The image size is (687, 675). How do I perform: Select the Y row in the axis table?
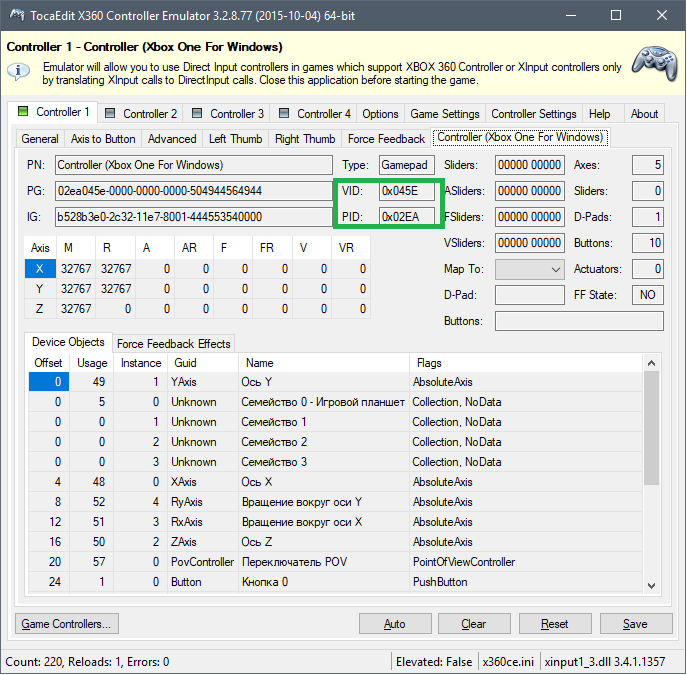click(x=197, y=289)
